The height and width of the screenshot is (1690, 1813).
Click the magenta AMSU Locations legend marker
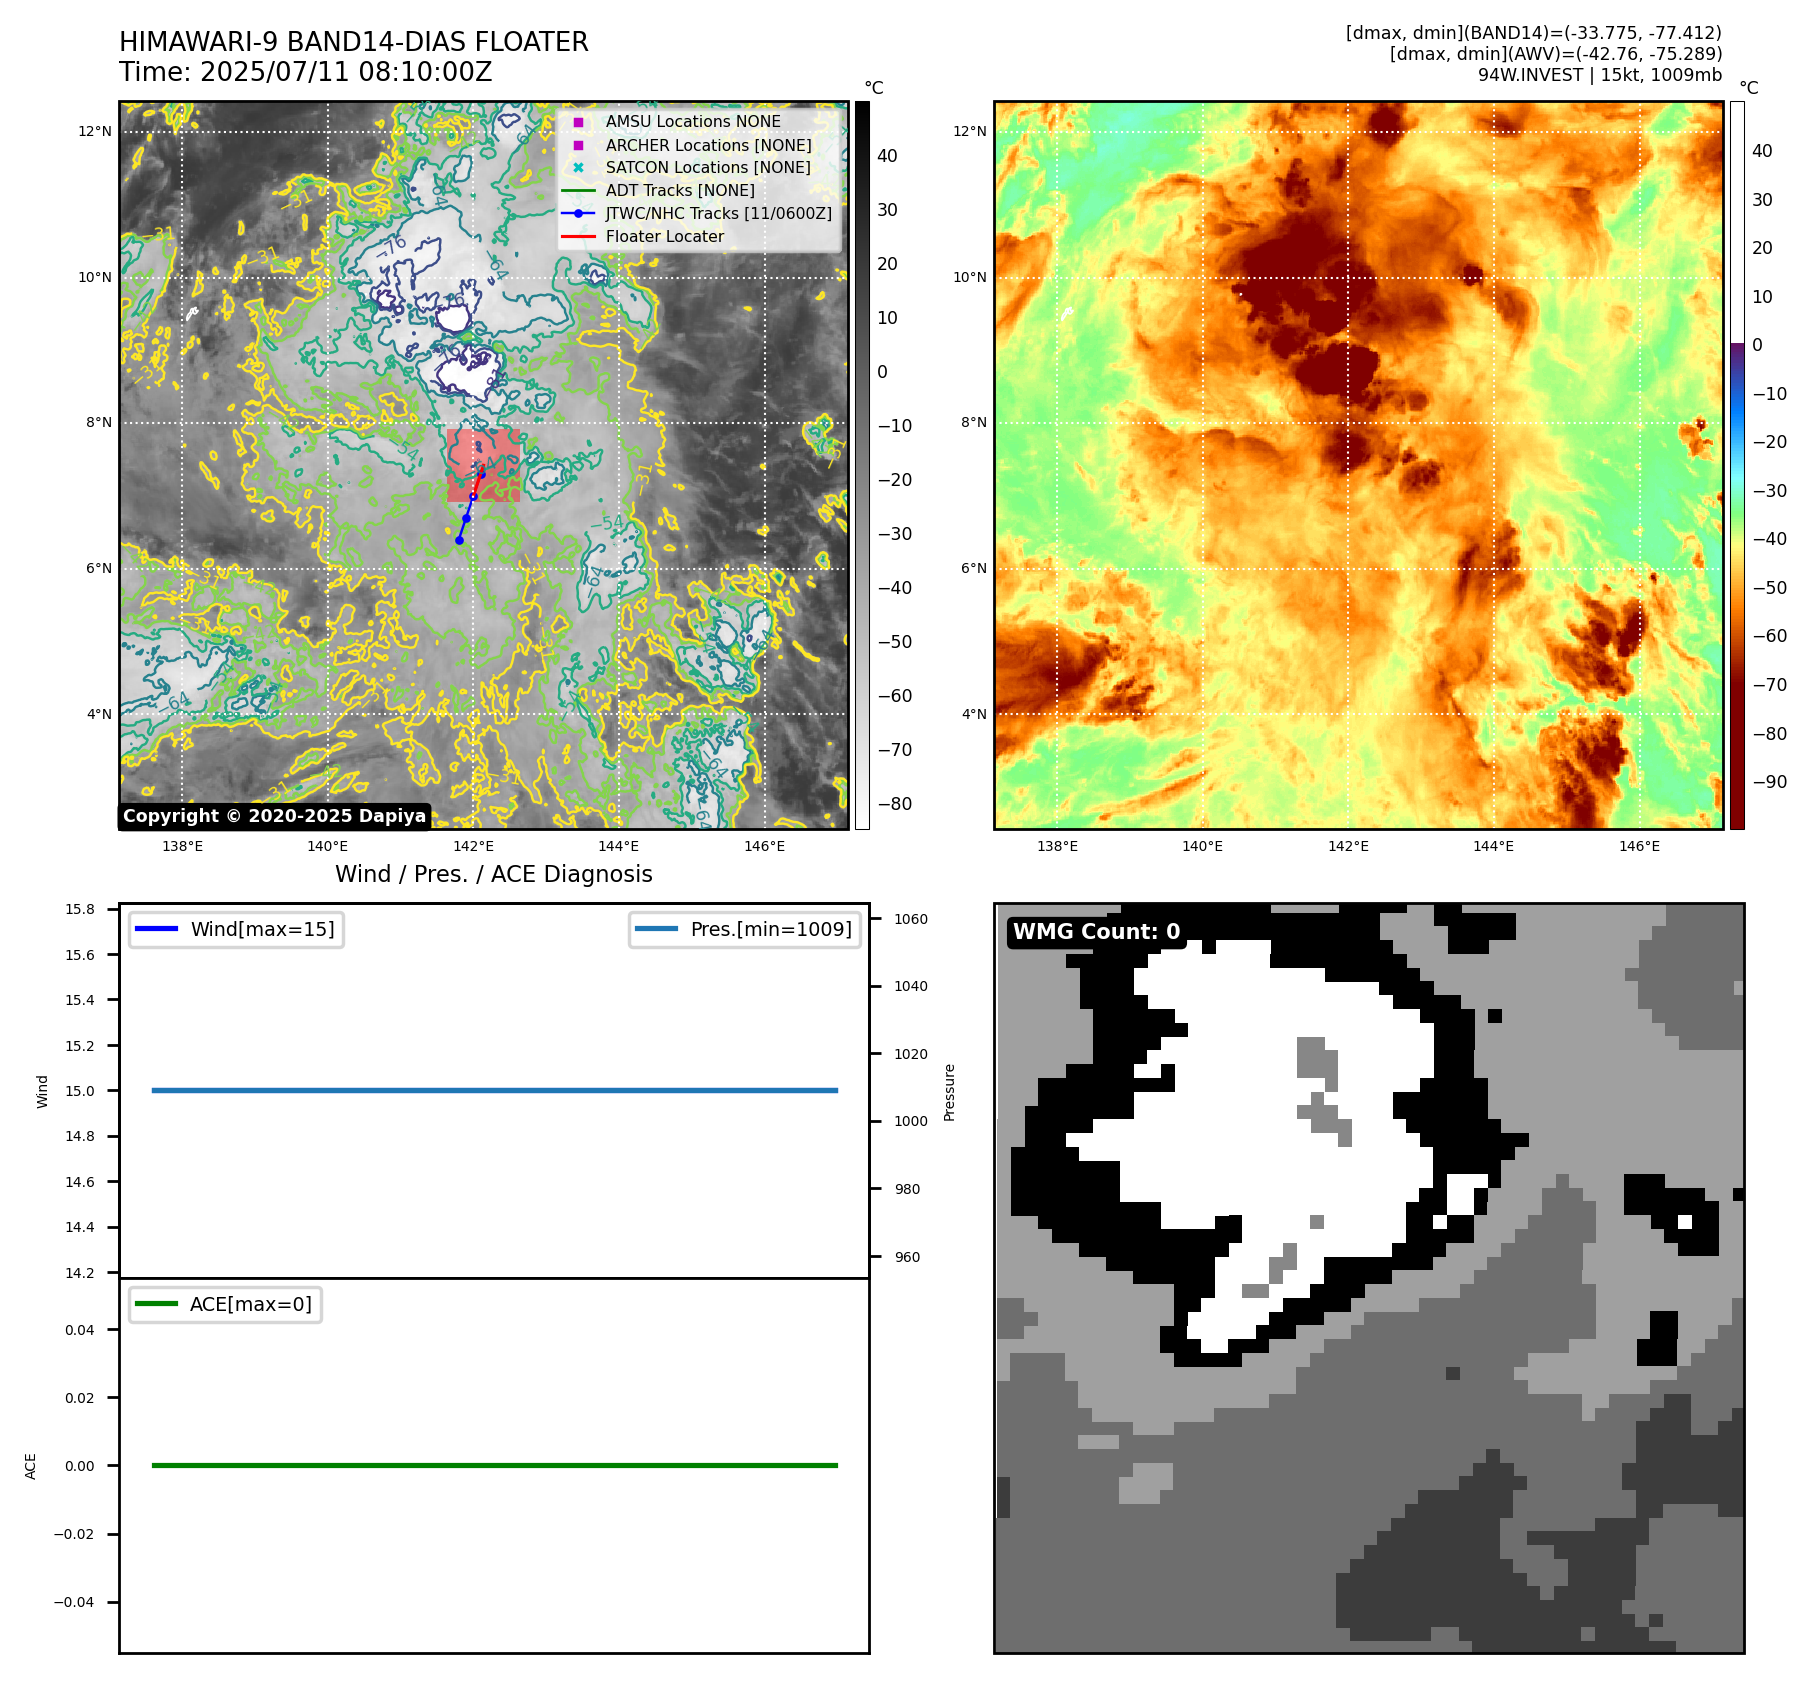click(578, 122)
